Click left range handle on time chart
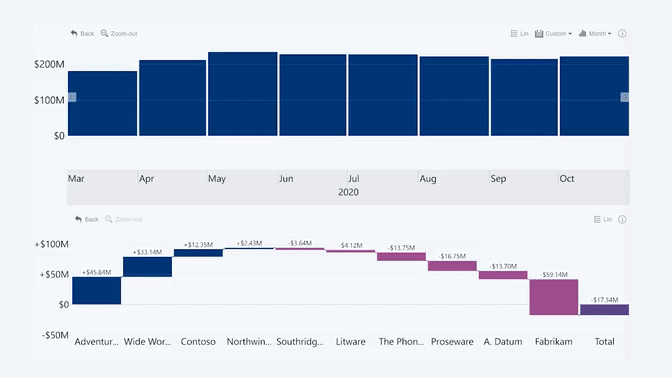The image size is (672, 378). 72,97
